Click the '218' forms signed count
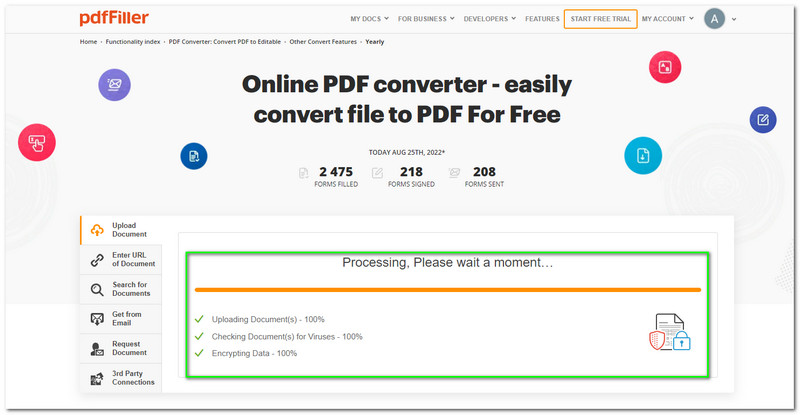This screenshot has width=800, height=415. pos(411,172)
